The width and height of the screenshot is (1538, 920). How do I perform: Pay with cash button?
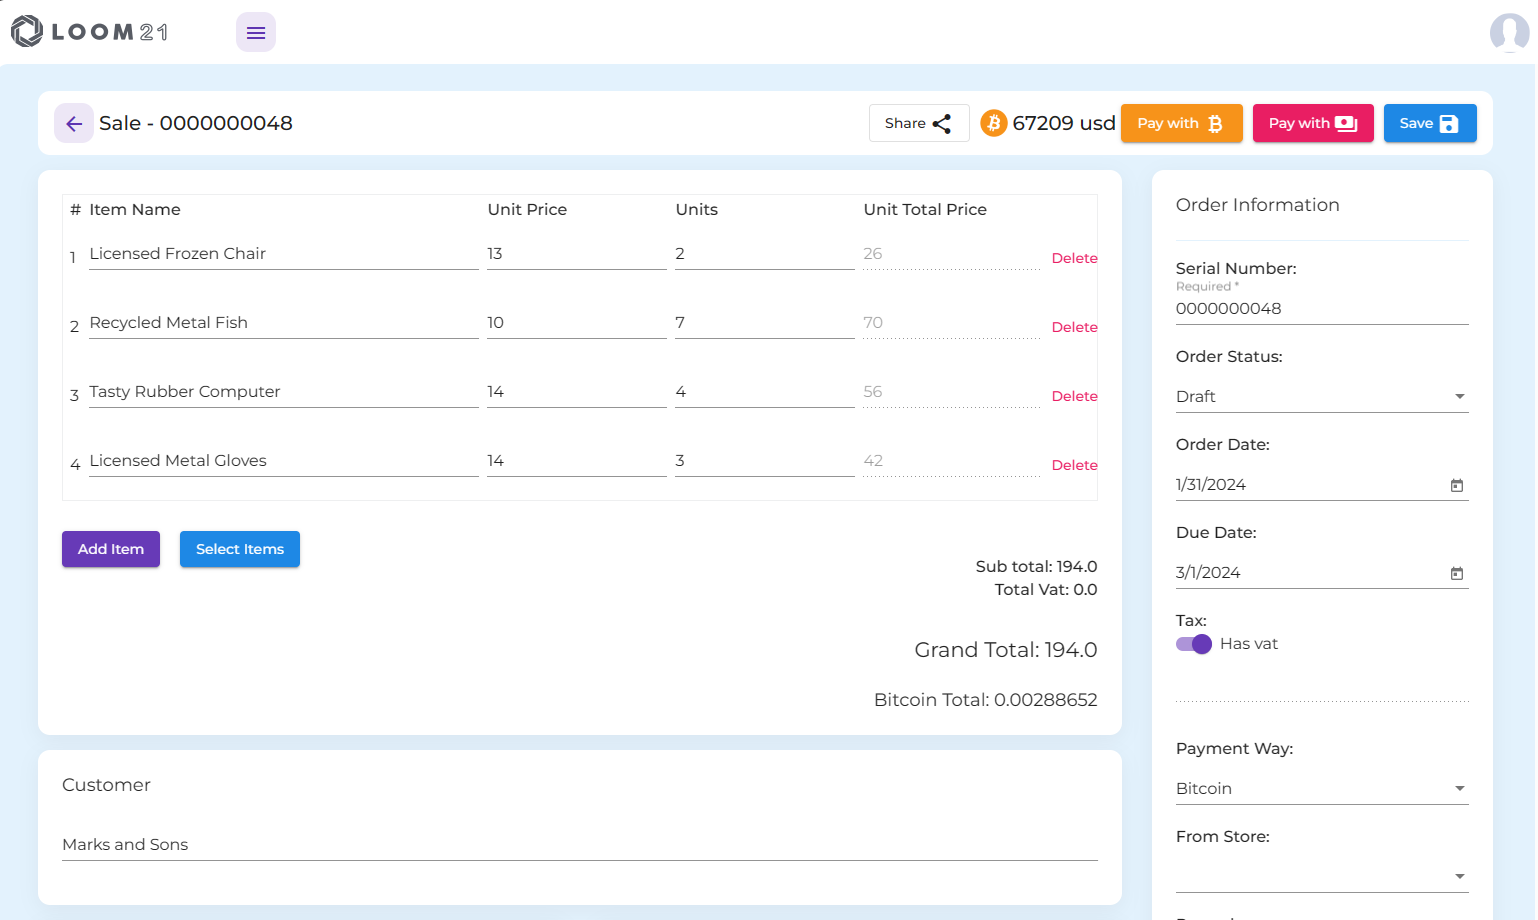click(1313, 123)
